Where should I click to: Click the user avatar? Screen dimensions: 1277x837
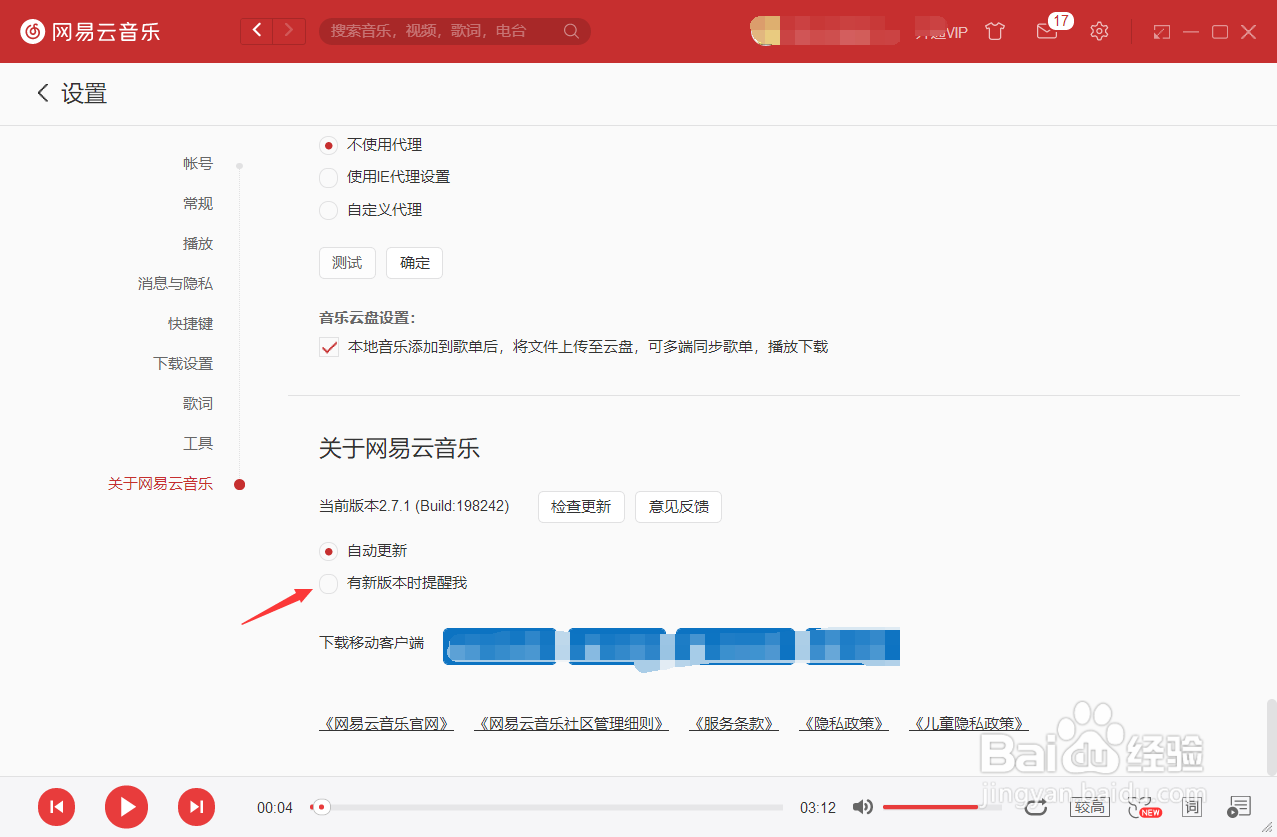pyautogui.click(x=764, y=31)
